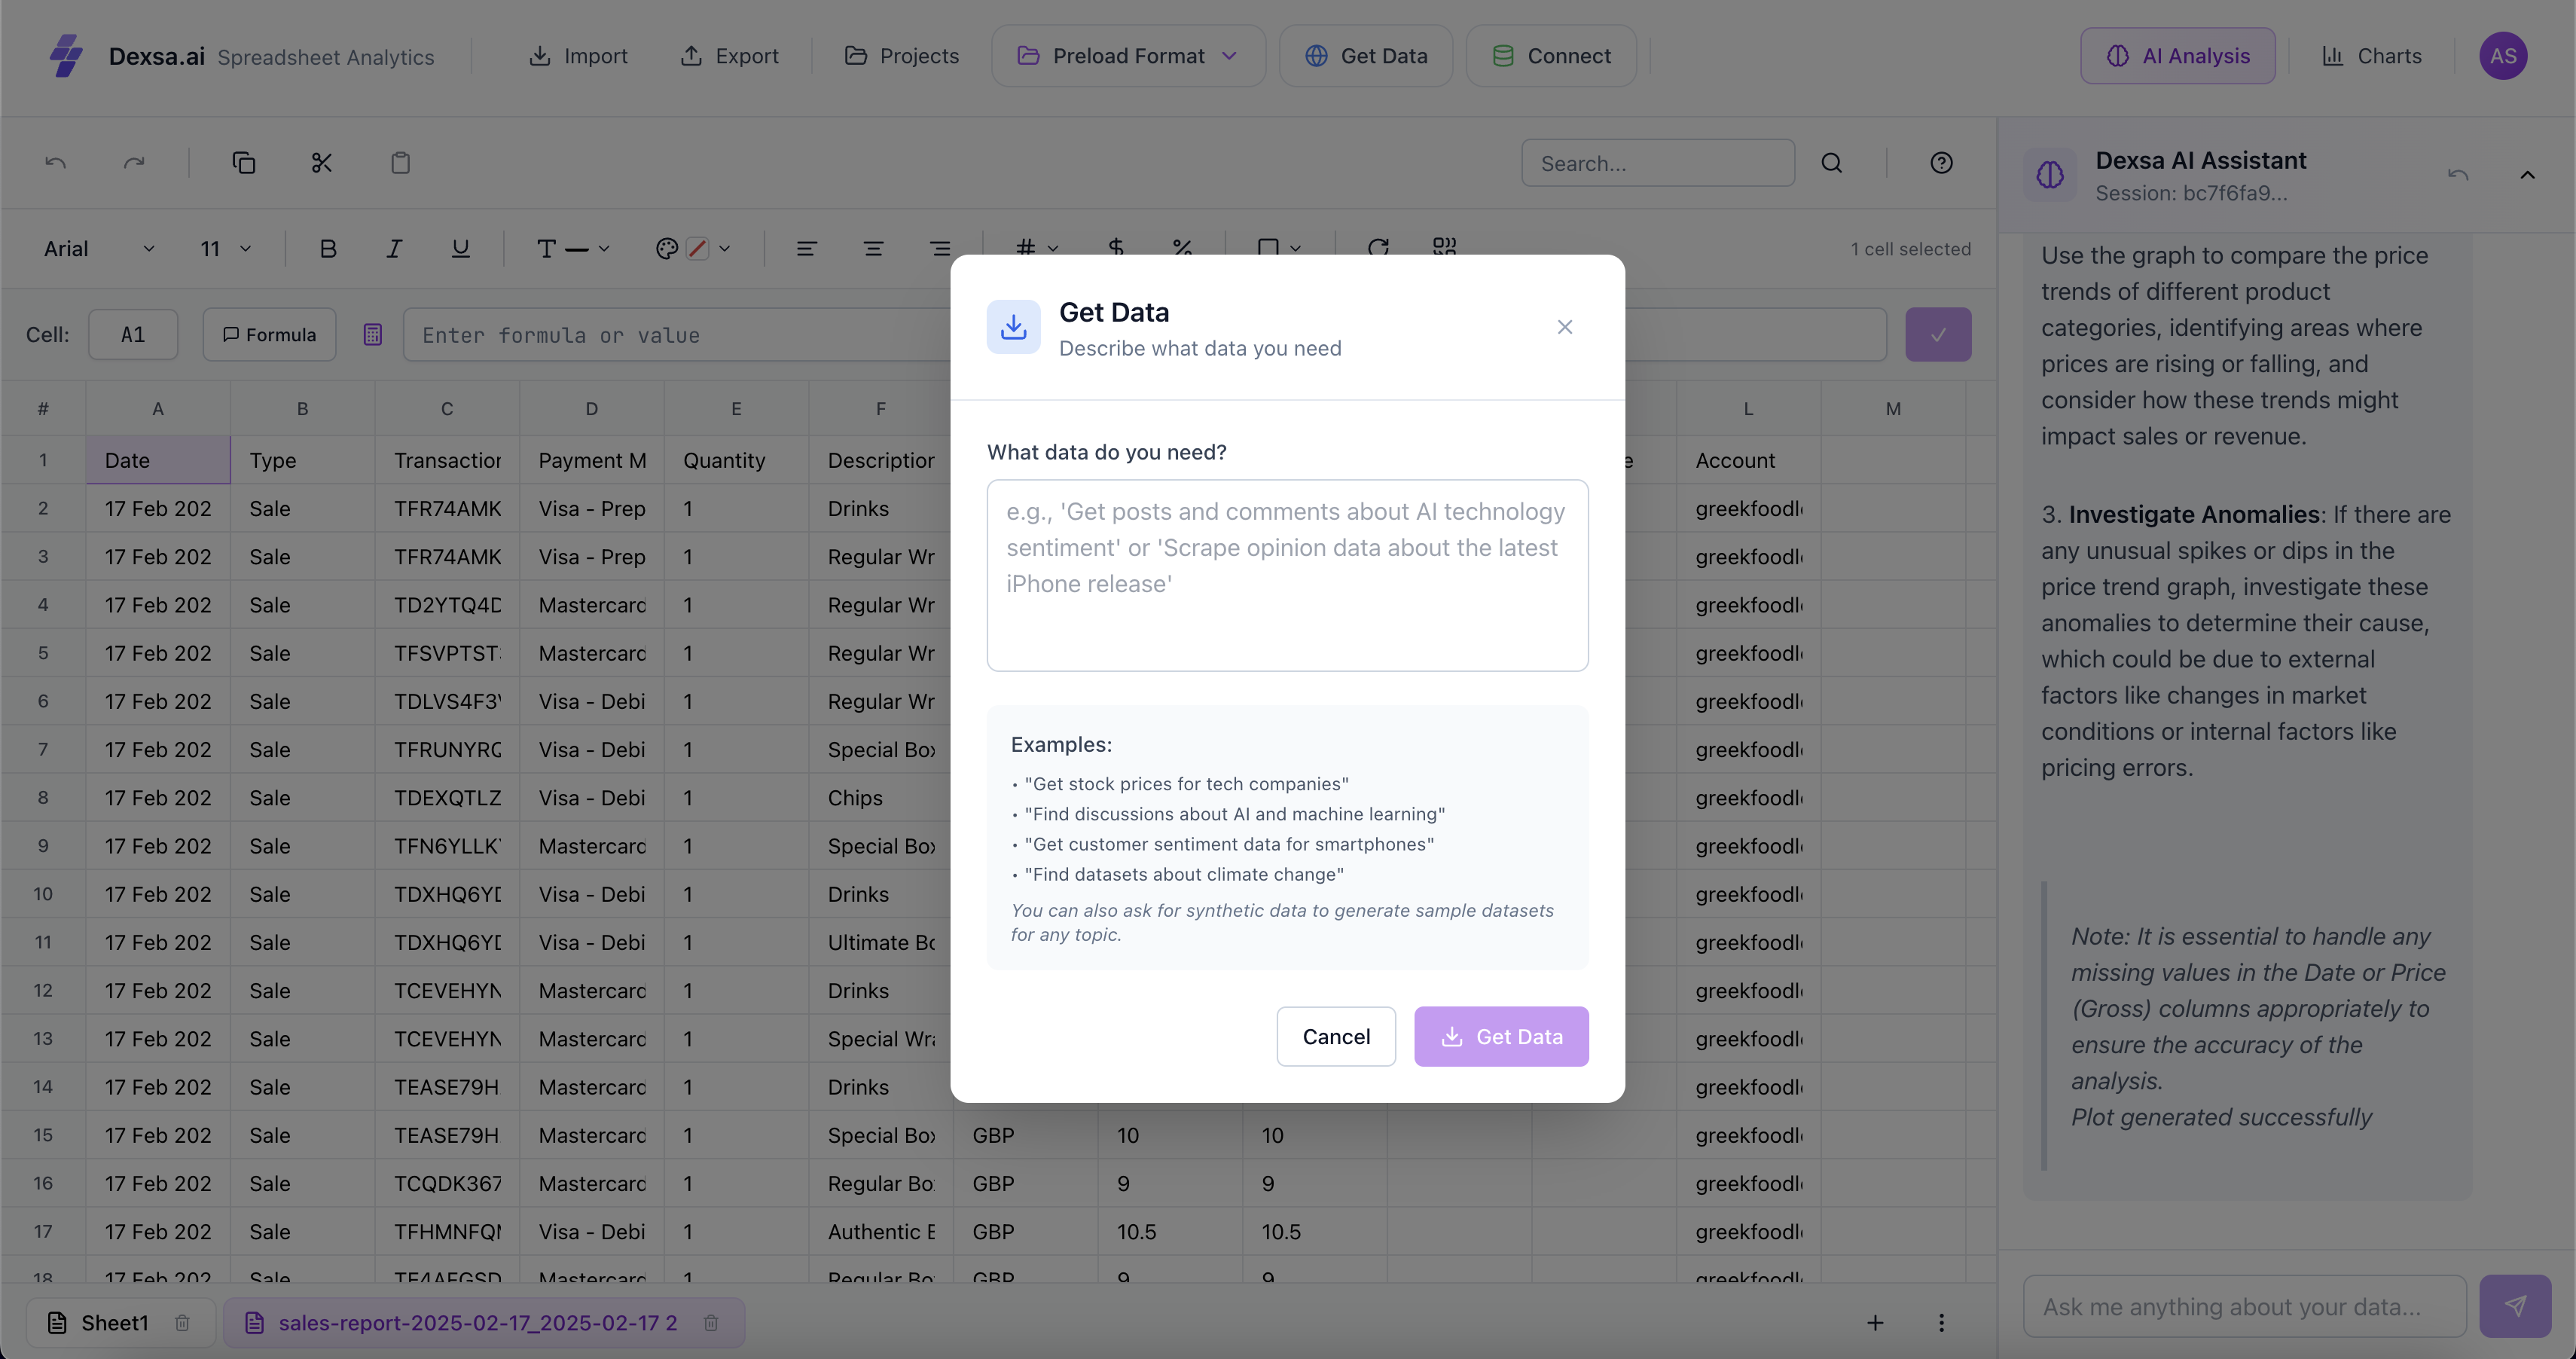Delete Sheet1 with its trash icon

pyautogui.click(x=182, y=1323)
